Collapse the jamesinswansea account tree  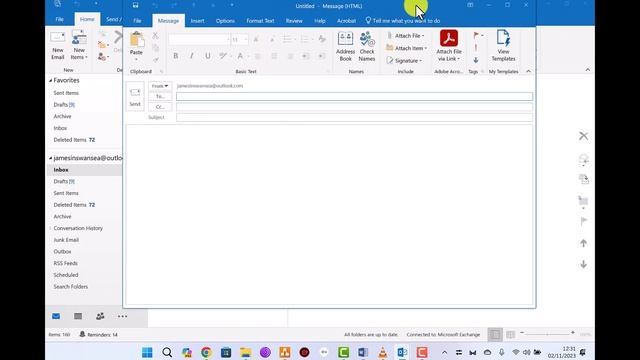pos(51,158)
